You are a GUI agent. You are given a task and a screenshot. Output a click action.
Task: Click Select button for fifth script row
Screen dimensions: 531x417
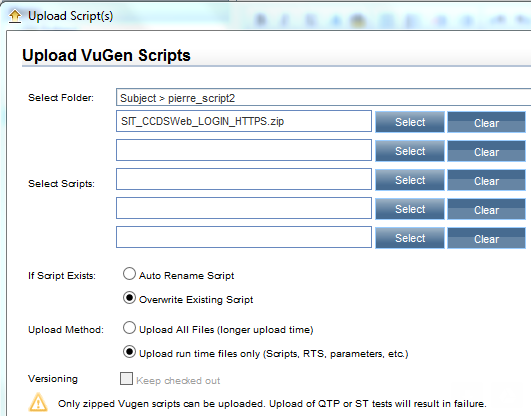410,238
